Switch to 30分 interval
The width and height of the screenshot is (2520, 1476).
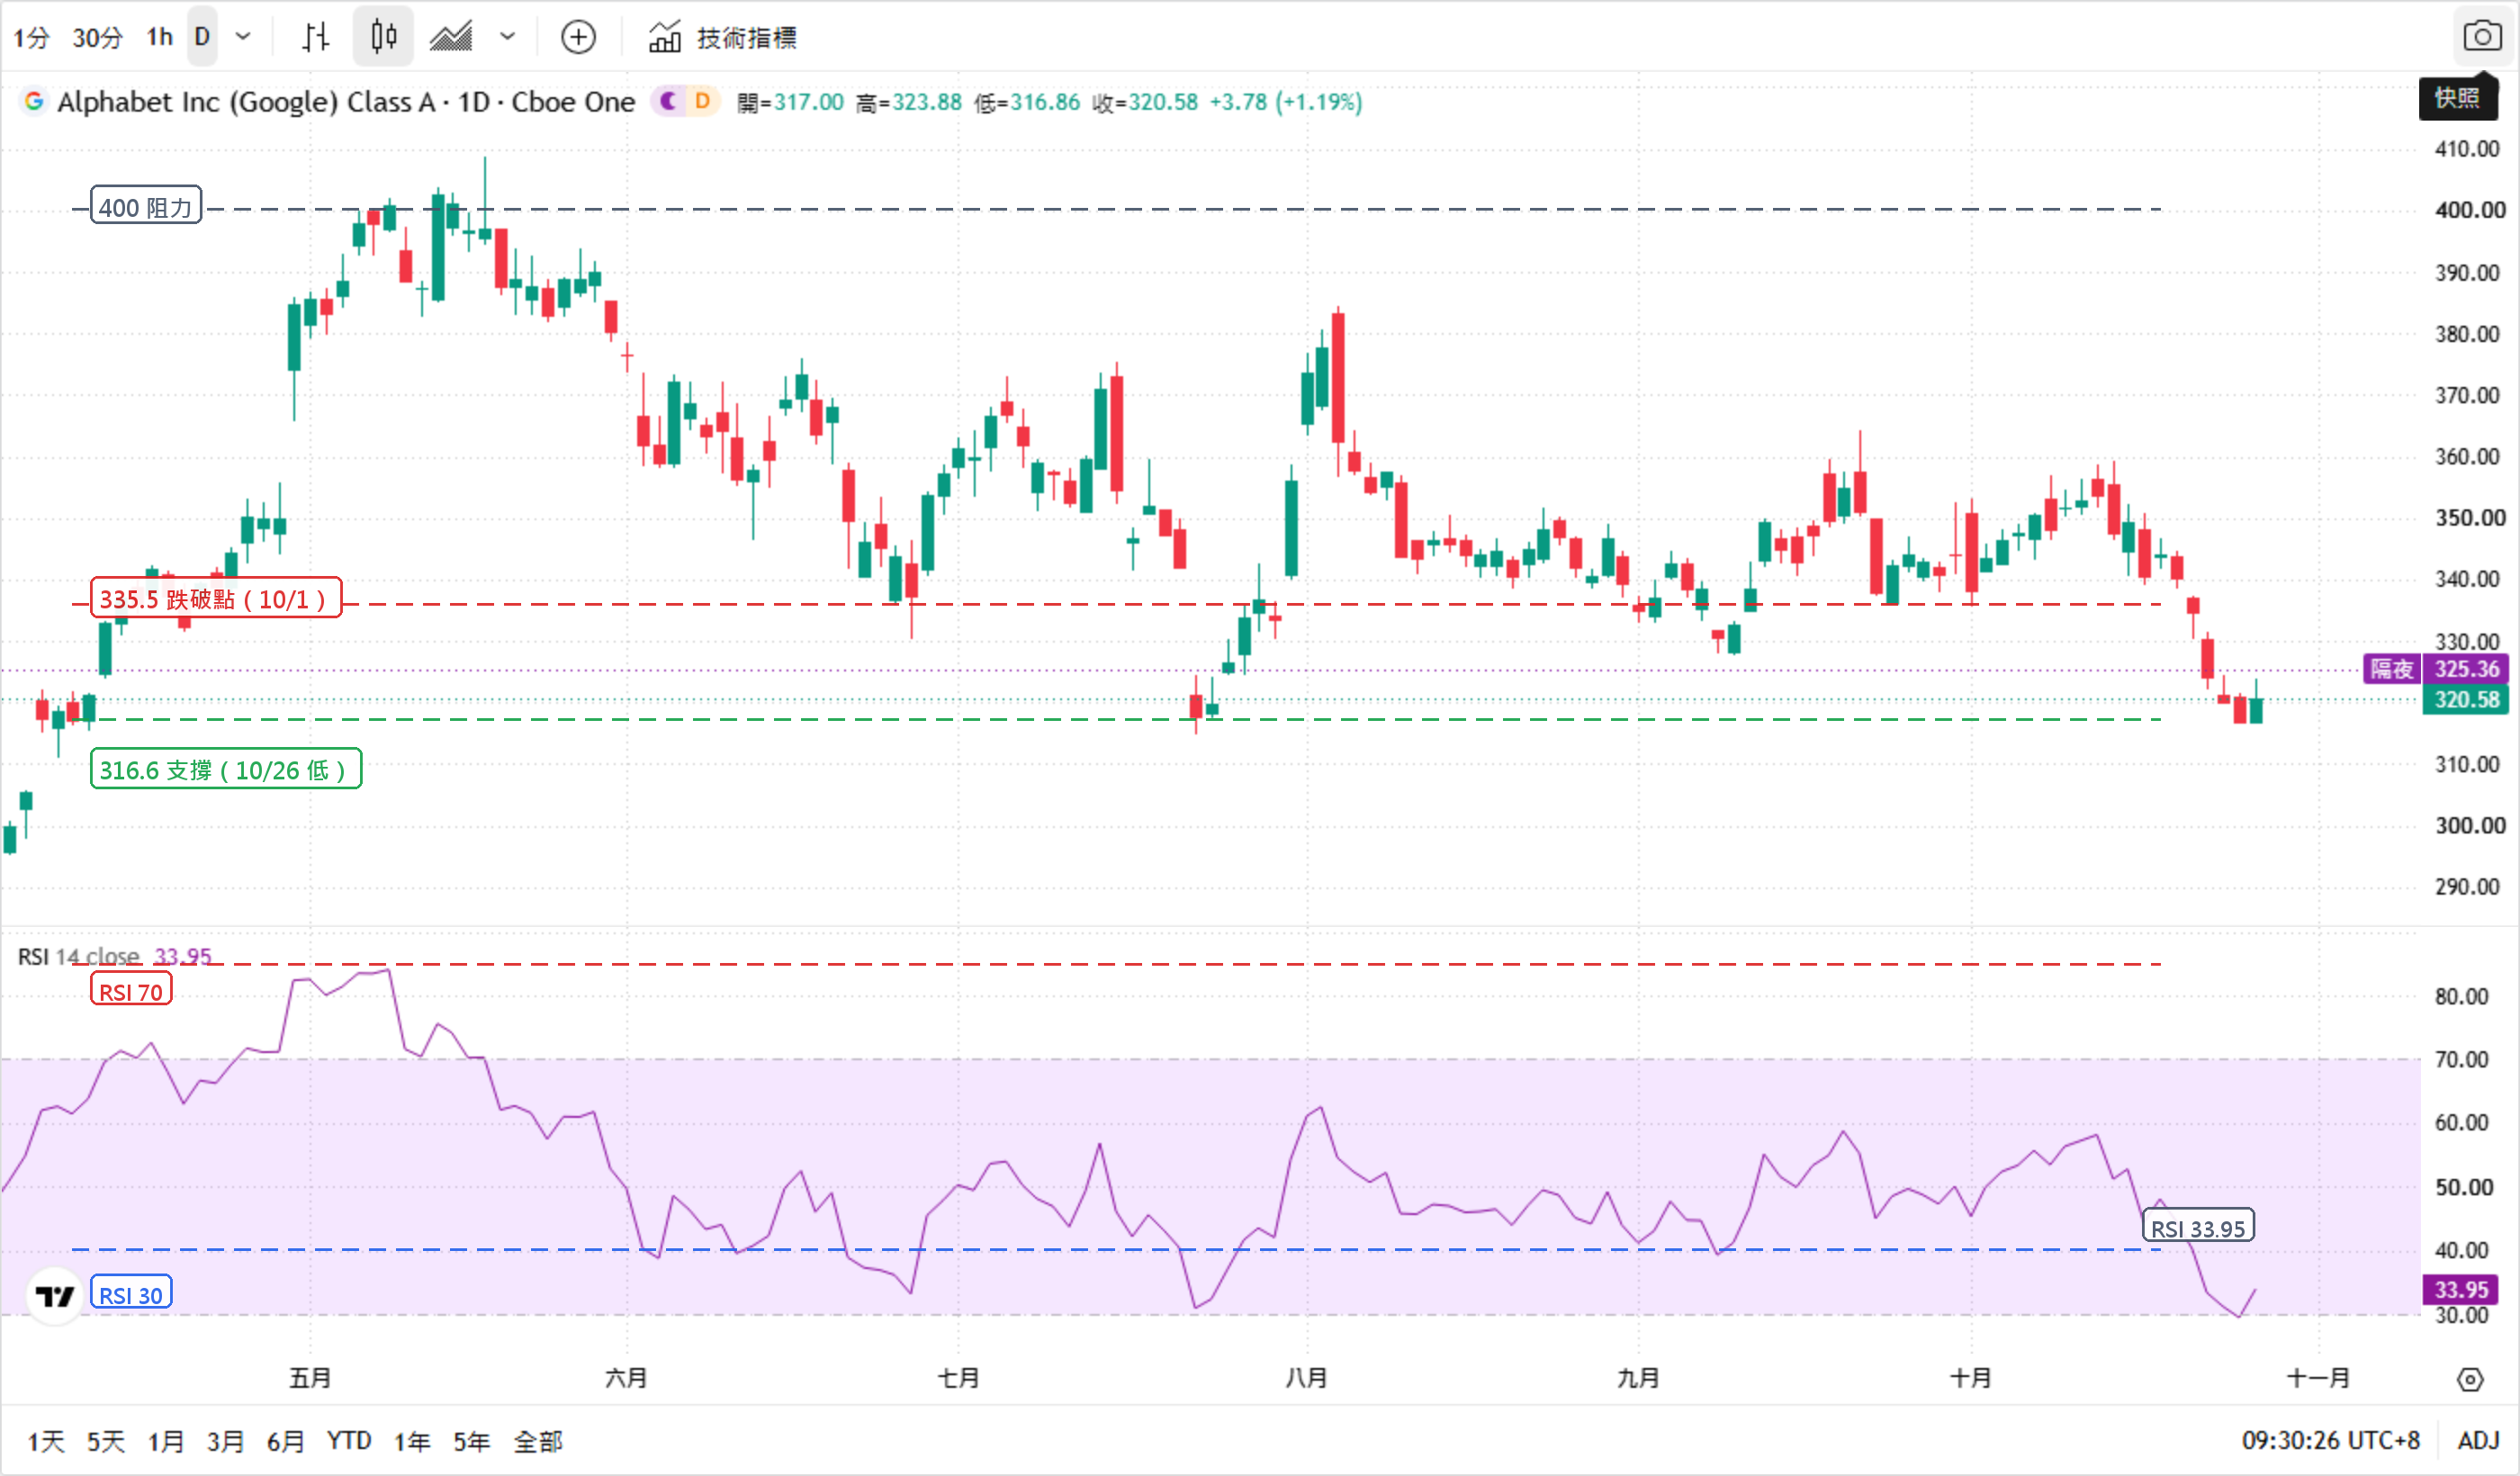point(97,38)
